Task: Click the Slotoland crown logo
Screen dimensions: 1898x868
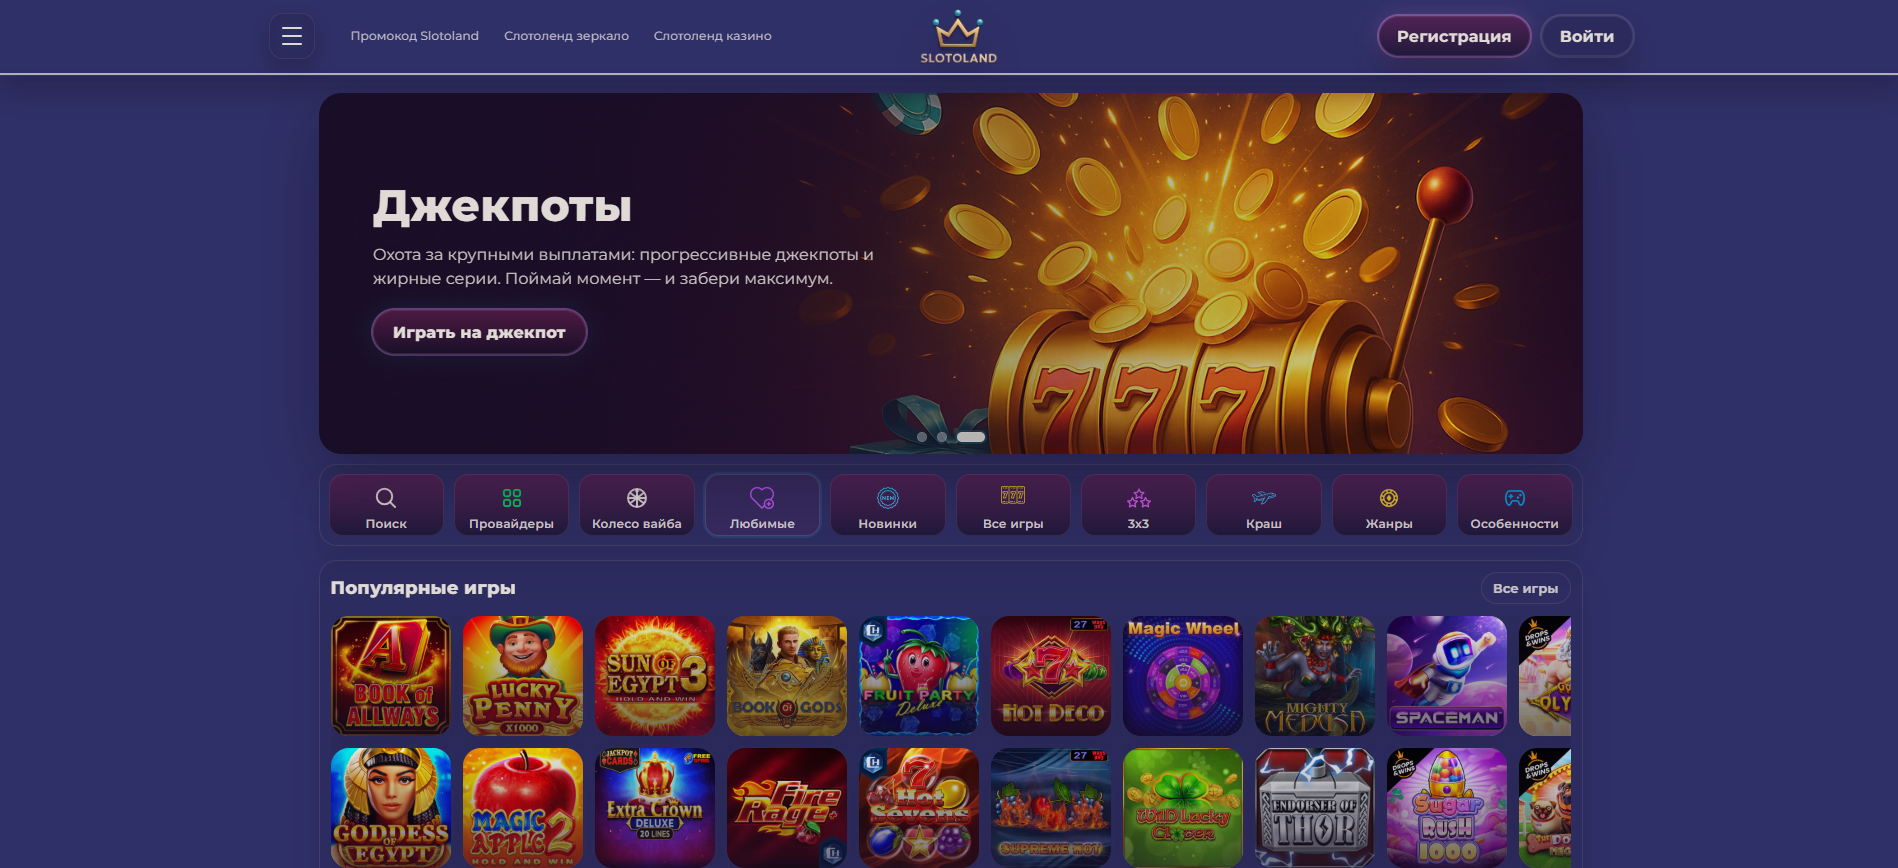Action: coord(958,37)
